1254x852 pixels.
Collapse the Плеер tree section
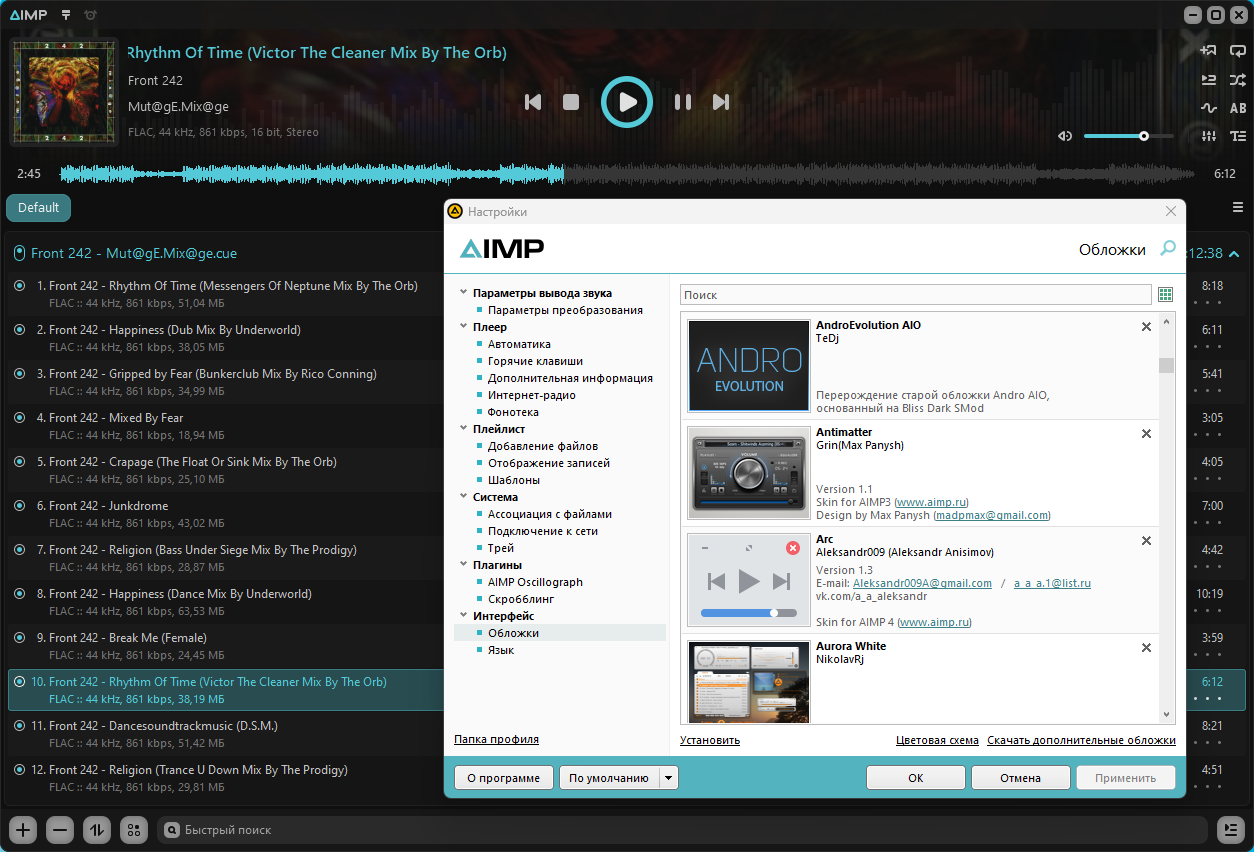tap(463, 327)
